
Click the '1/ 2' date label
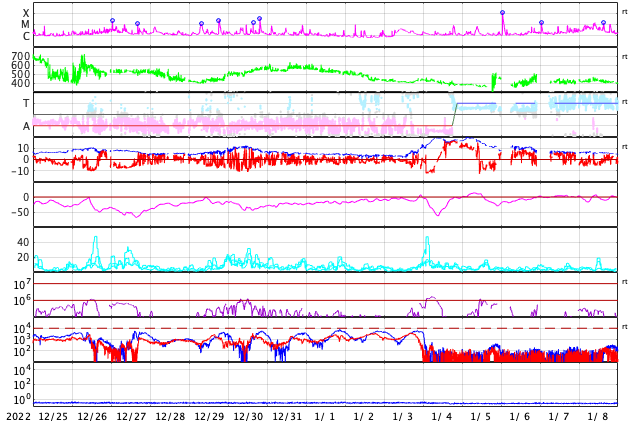pos(364,417)
